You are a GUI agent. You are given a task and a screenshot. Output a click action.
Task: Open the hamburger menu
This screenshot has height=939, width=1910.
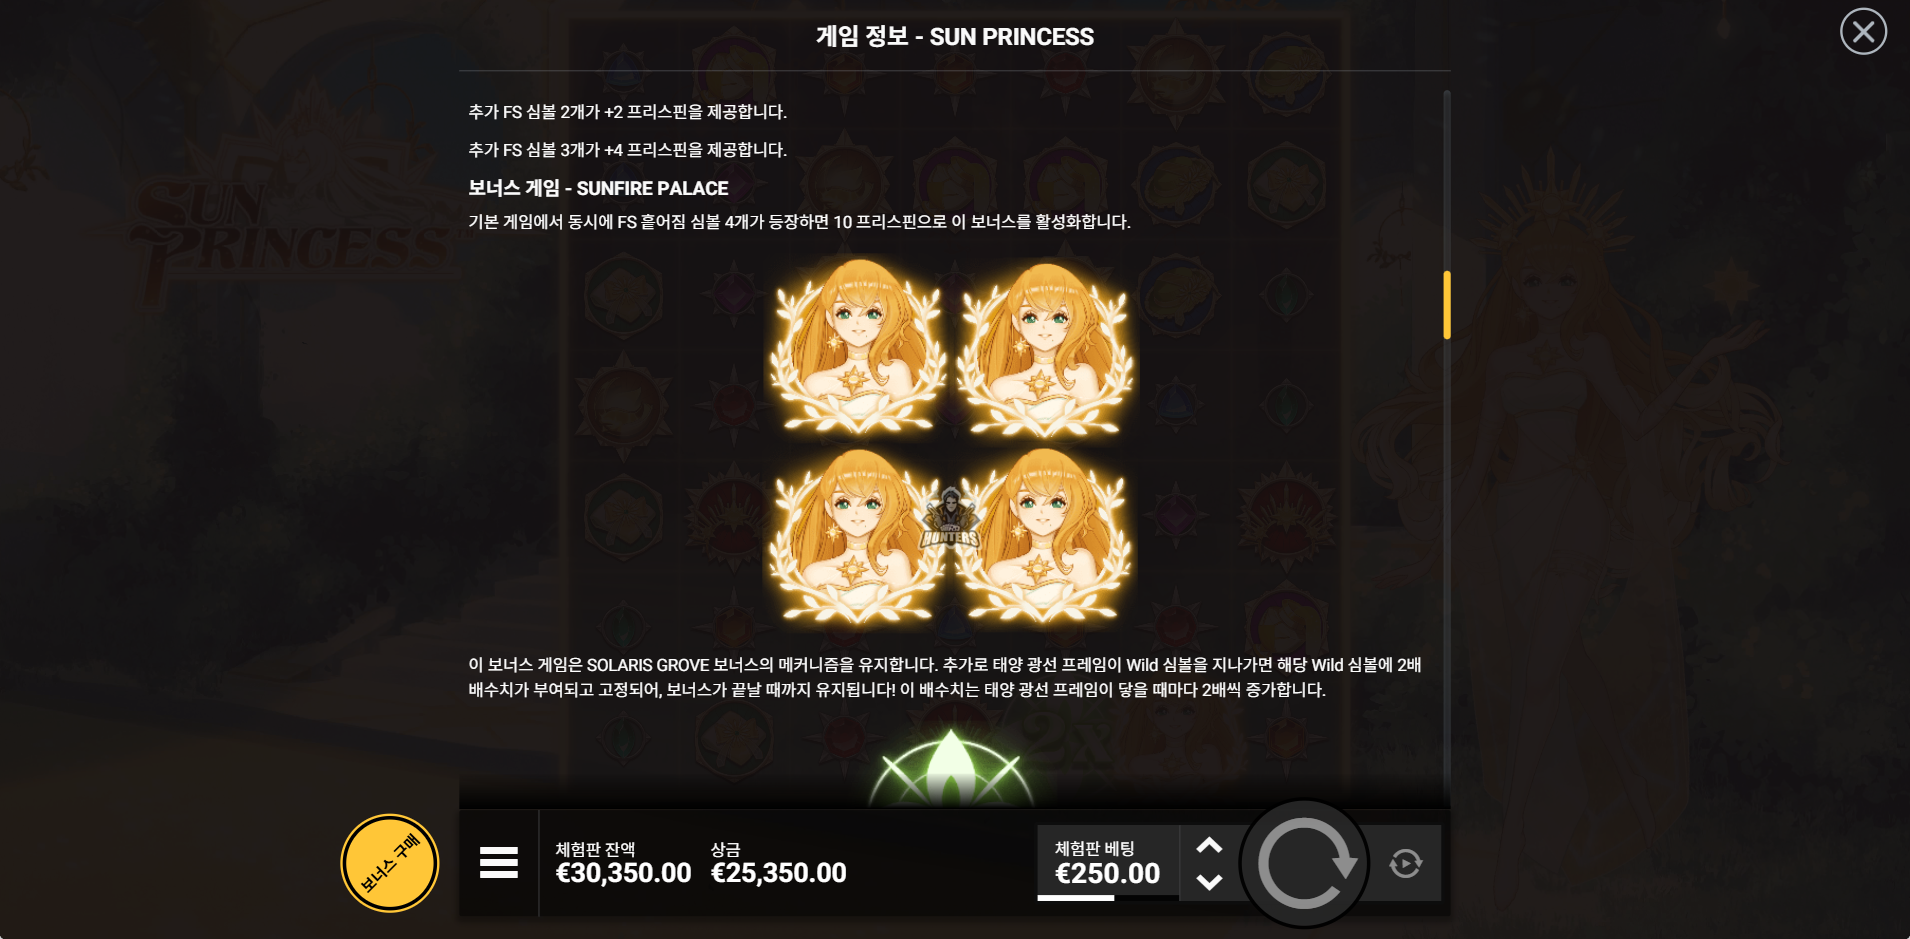coord(499,862)
